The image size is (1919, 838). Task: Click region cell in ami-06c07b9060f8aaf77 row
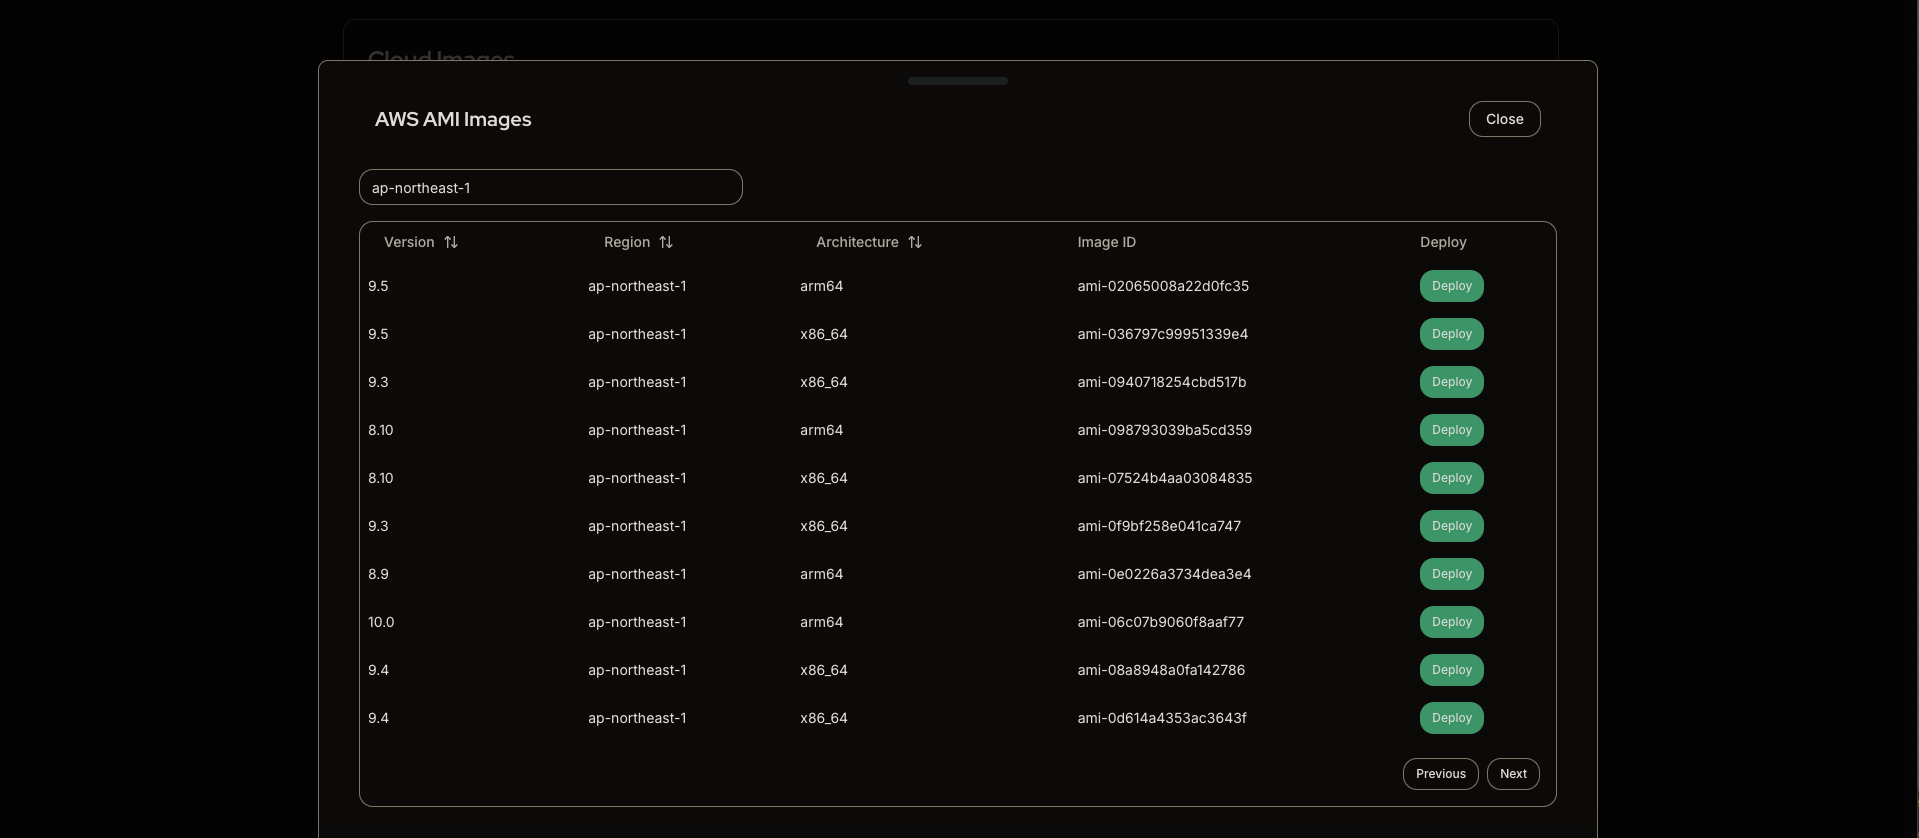click(x=637, y=622)
